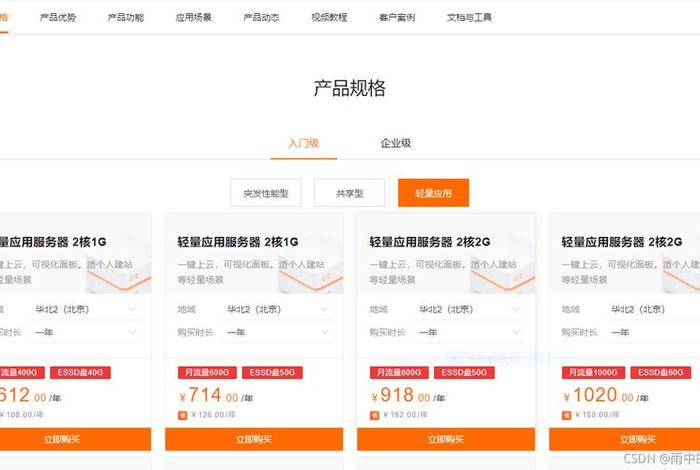Click the ESSD盘50G badge in the ¥714 card

coord(272,372)
